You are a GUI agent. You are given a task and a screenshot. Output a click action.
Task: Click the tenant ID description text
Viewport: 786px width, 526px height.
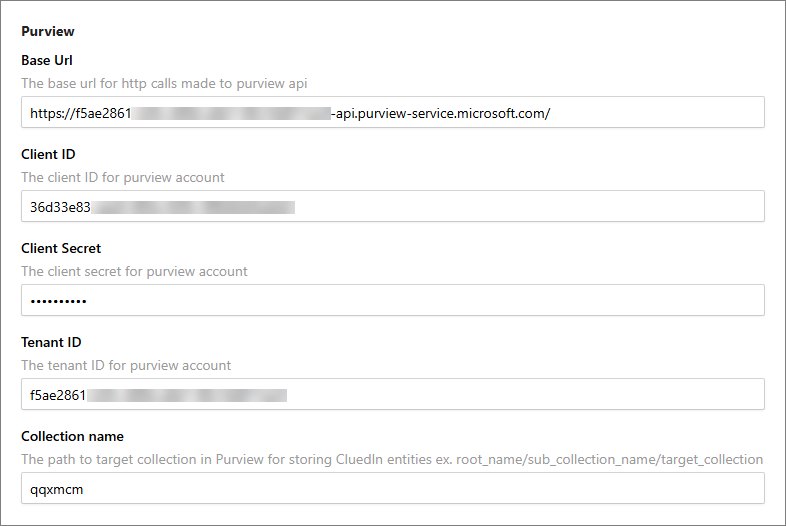126,365
